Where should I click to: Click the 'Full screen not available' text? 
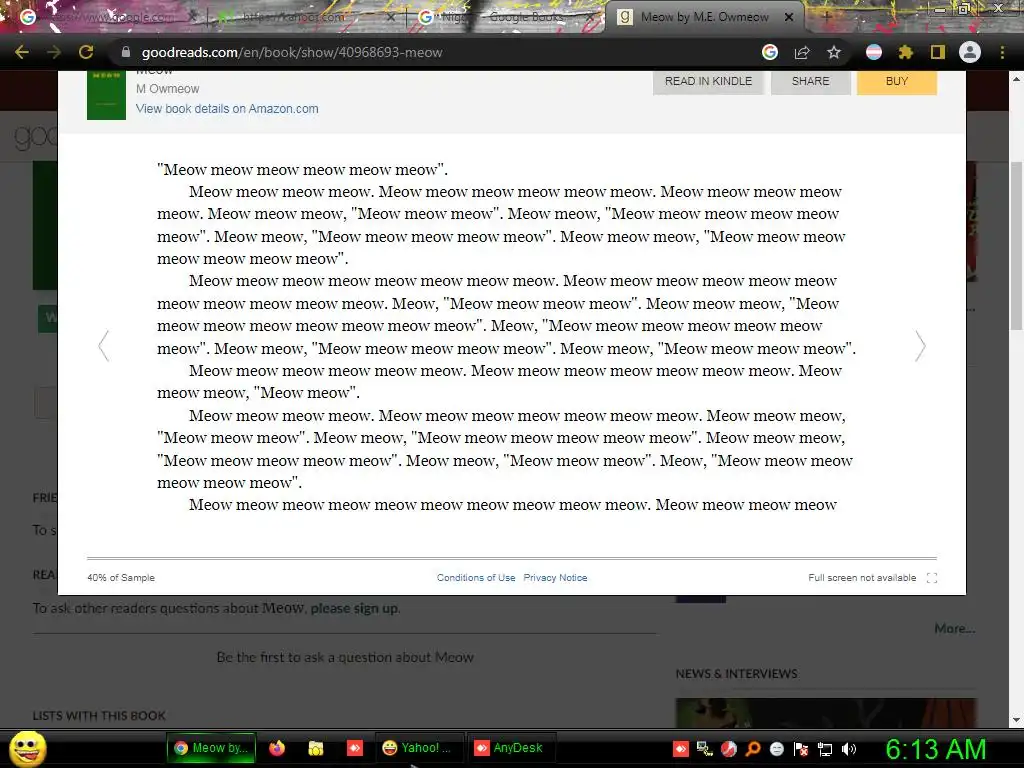point(862,578)
